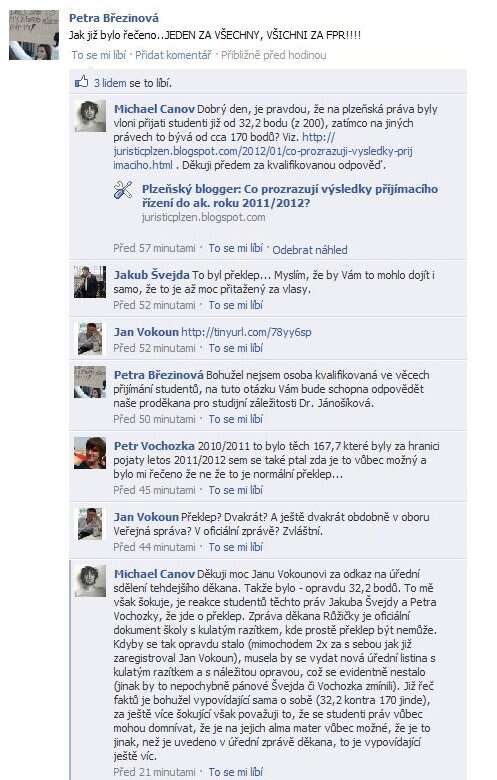Screen dimensions: 497x780
Task: Click Michael Canov's avatar on first comment
Action: click(90, 116)
